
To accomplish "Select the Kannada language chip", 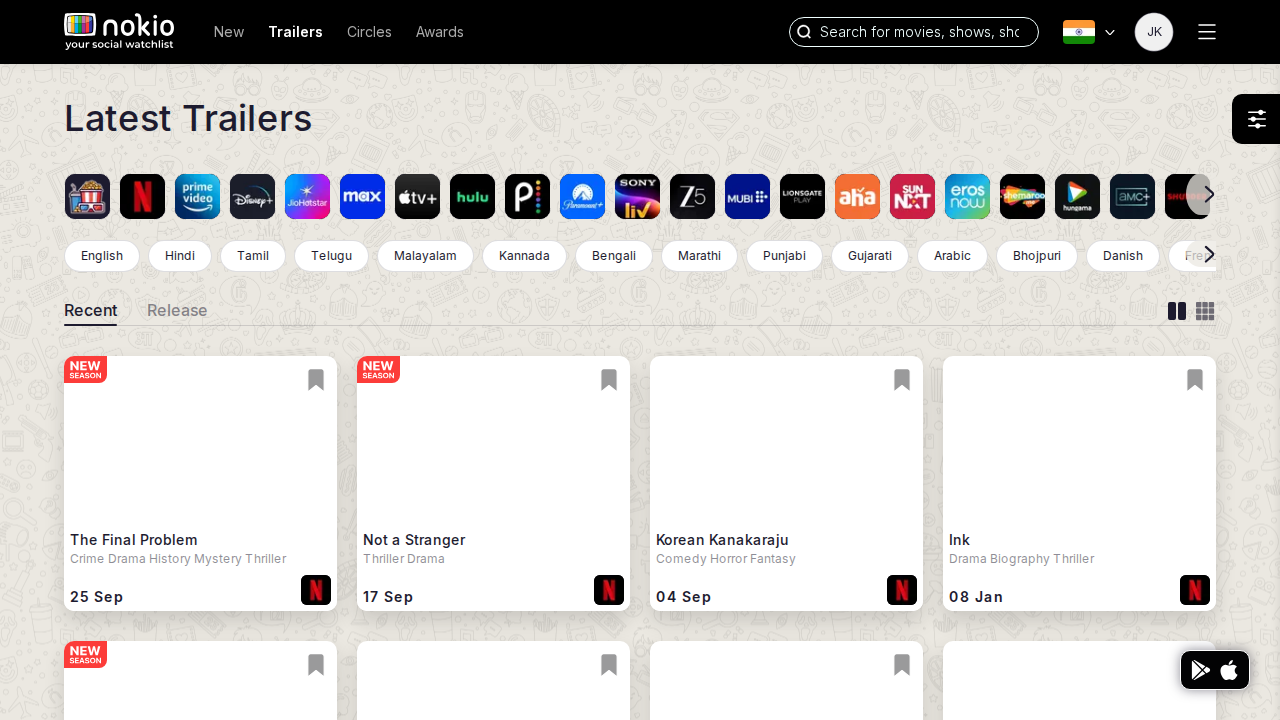I will coord(524,256).
